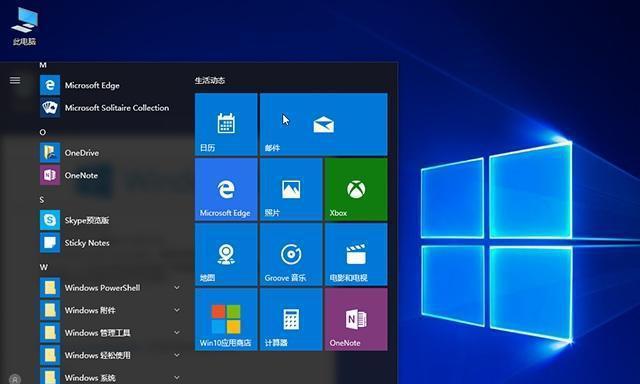The image size is (640, 384).
Task: Click the Microsoft Edge icon in app list
Action: pyautogui.click(x=50, y=85)
